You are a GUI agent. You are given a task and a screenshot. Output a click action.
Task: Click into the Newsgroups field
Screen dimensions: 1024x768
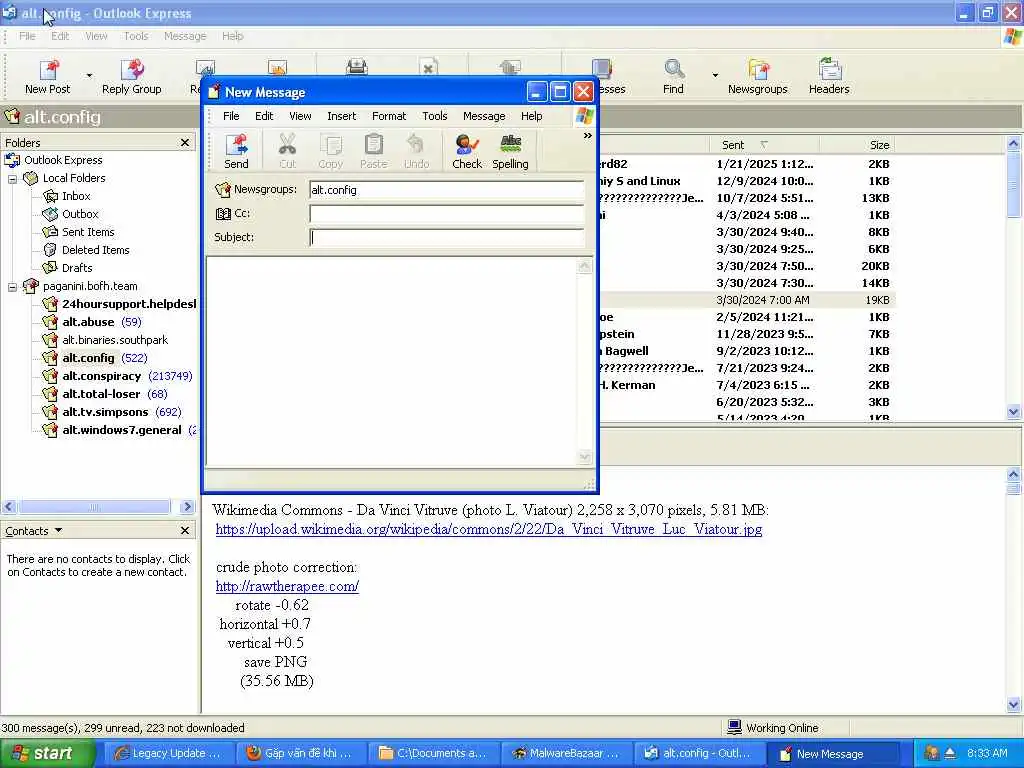click(x=446, y=190)
